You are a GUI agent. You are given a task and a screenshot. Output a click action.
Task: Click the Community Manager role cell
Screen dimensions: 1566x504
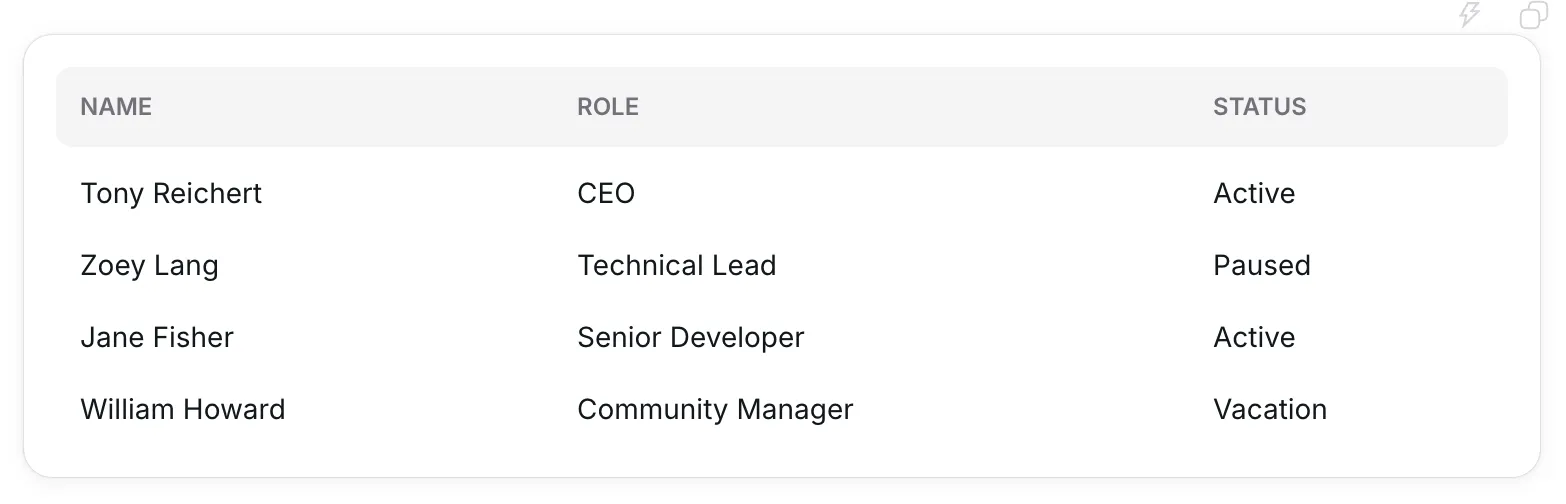(715, 409)
